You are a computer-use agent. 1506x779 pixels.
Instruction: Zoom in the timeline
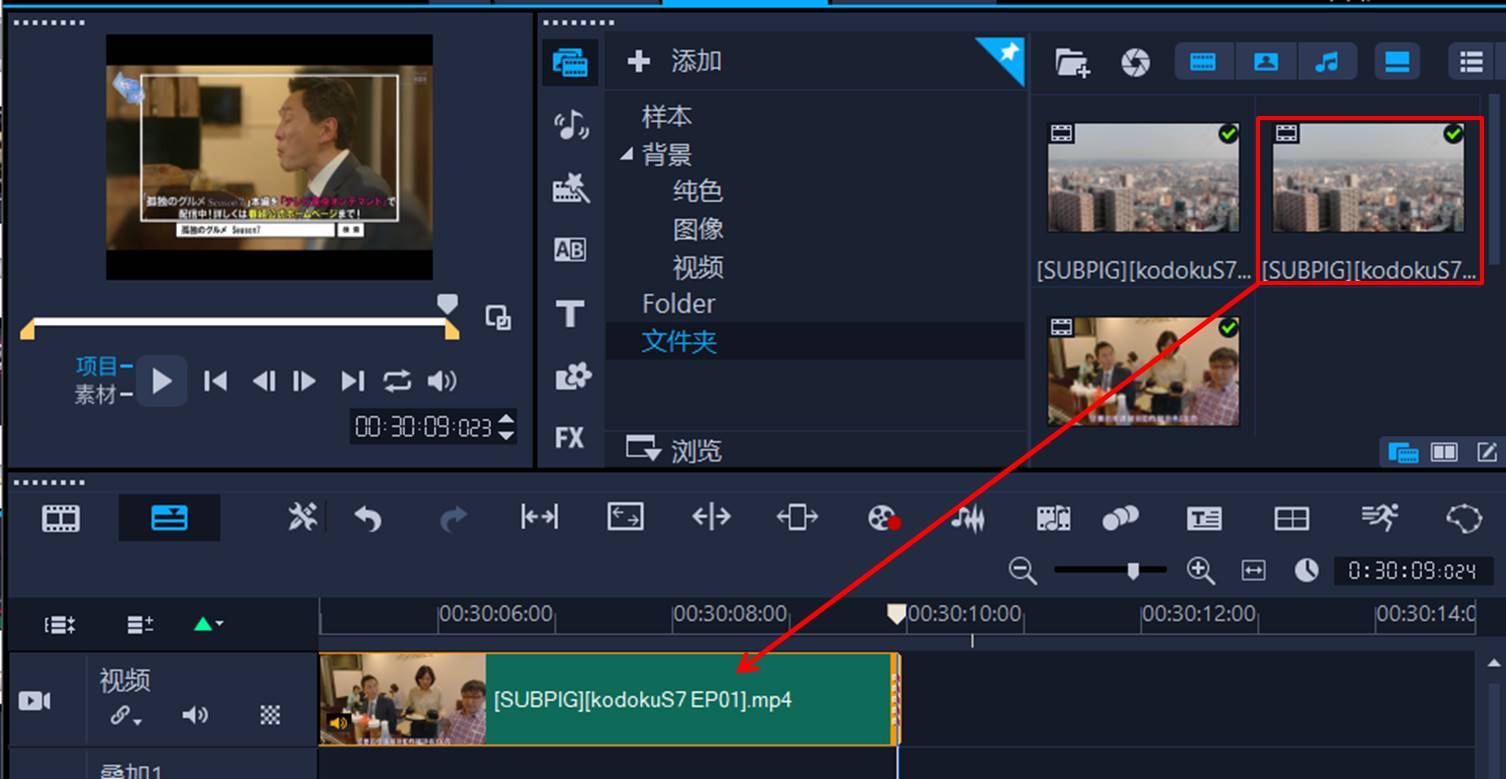pos(1200,571)
